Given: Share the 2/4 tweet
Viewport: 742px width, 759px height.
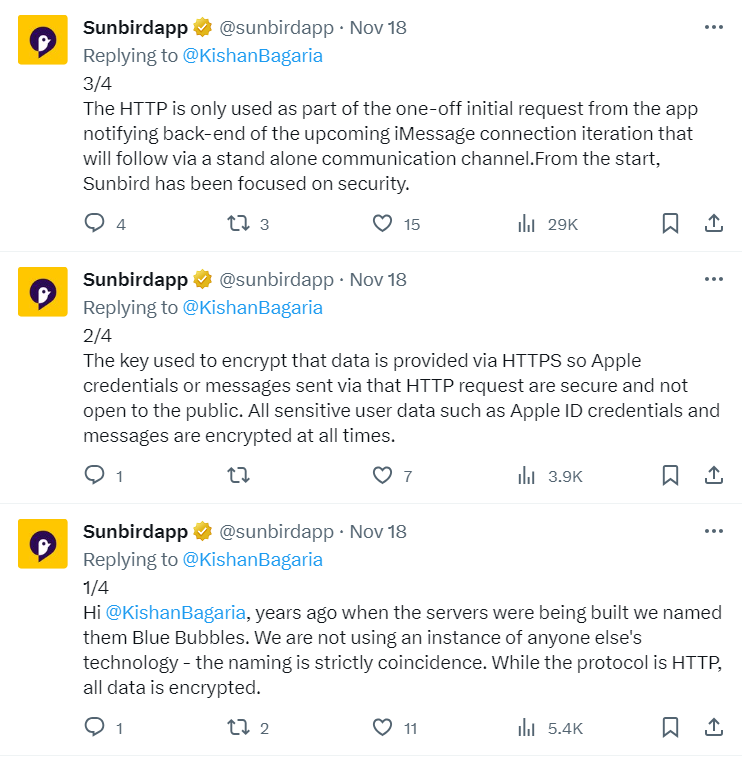Looking at the screenshot, I should pyautogui.click(x=714, y=476).
